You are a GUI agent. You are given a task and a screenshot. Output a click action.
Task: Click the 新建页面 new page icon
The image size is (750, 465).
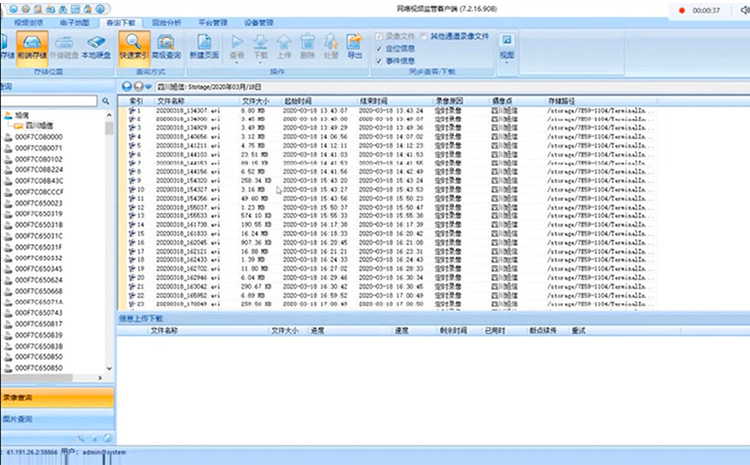[x=204, y=48]
